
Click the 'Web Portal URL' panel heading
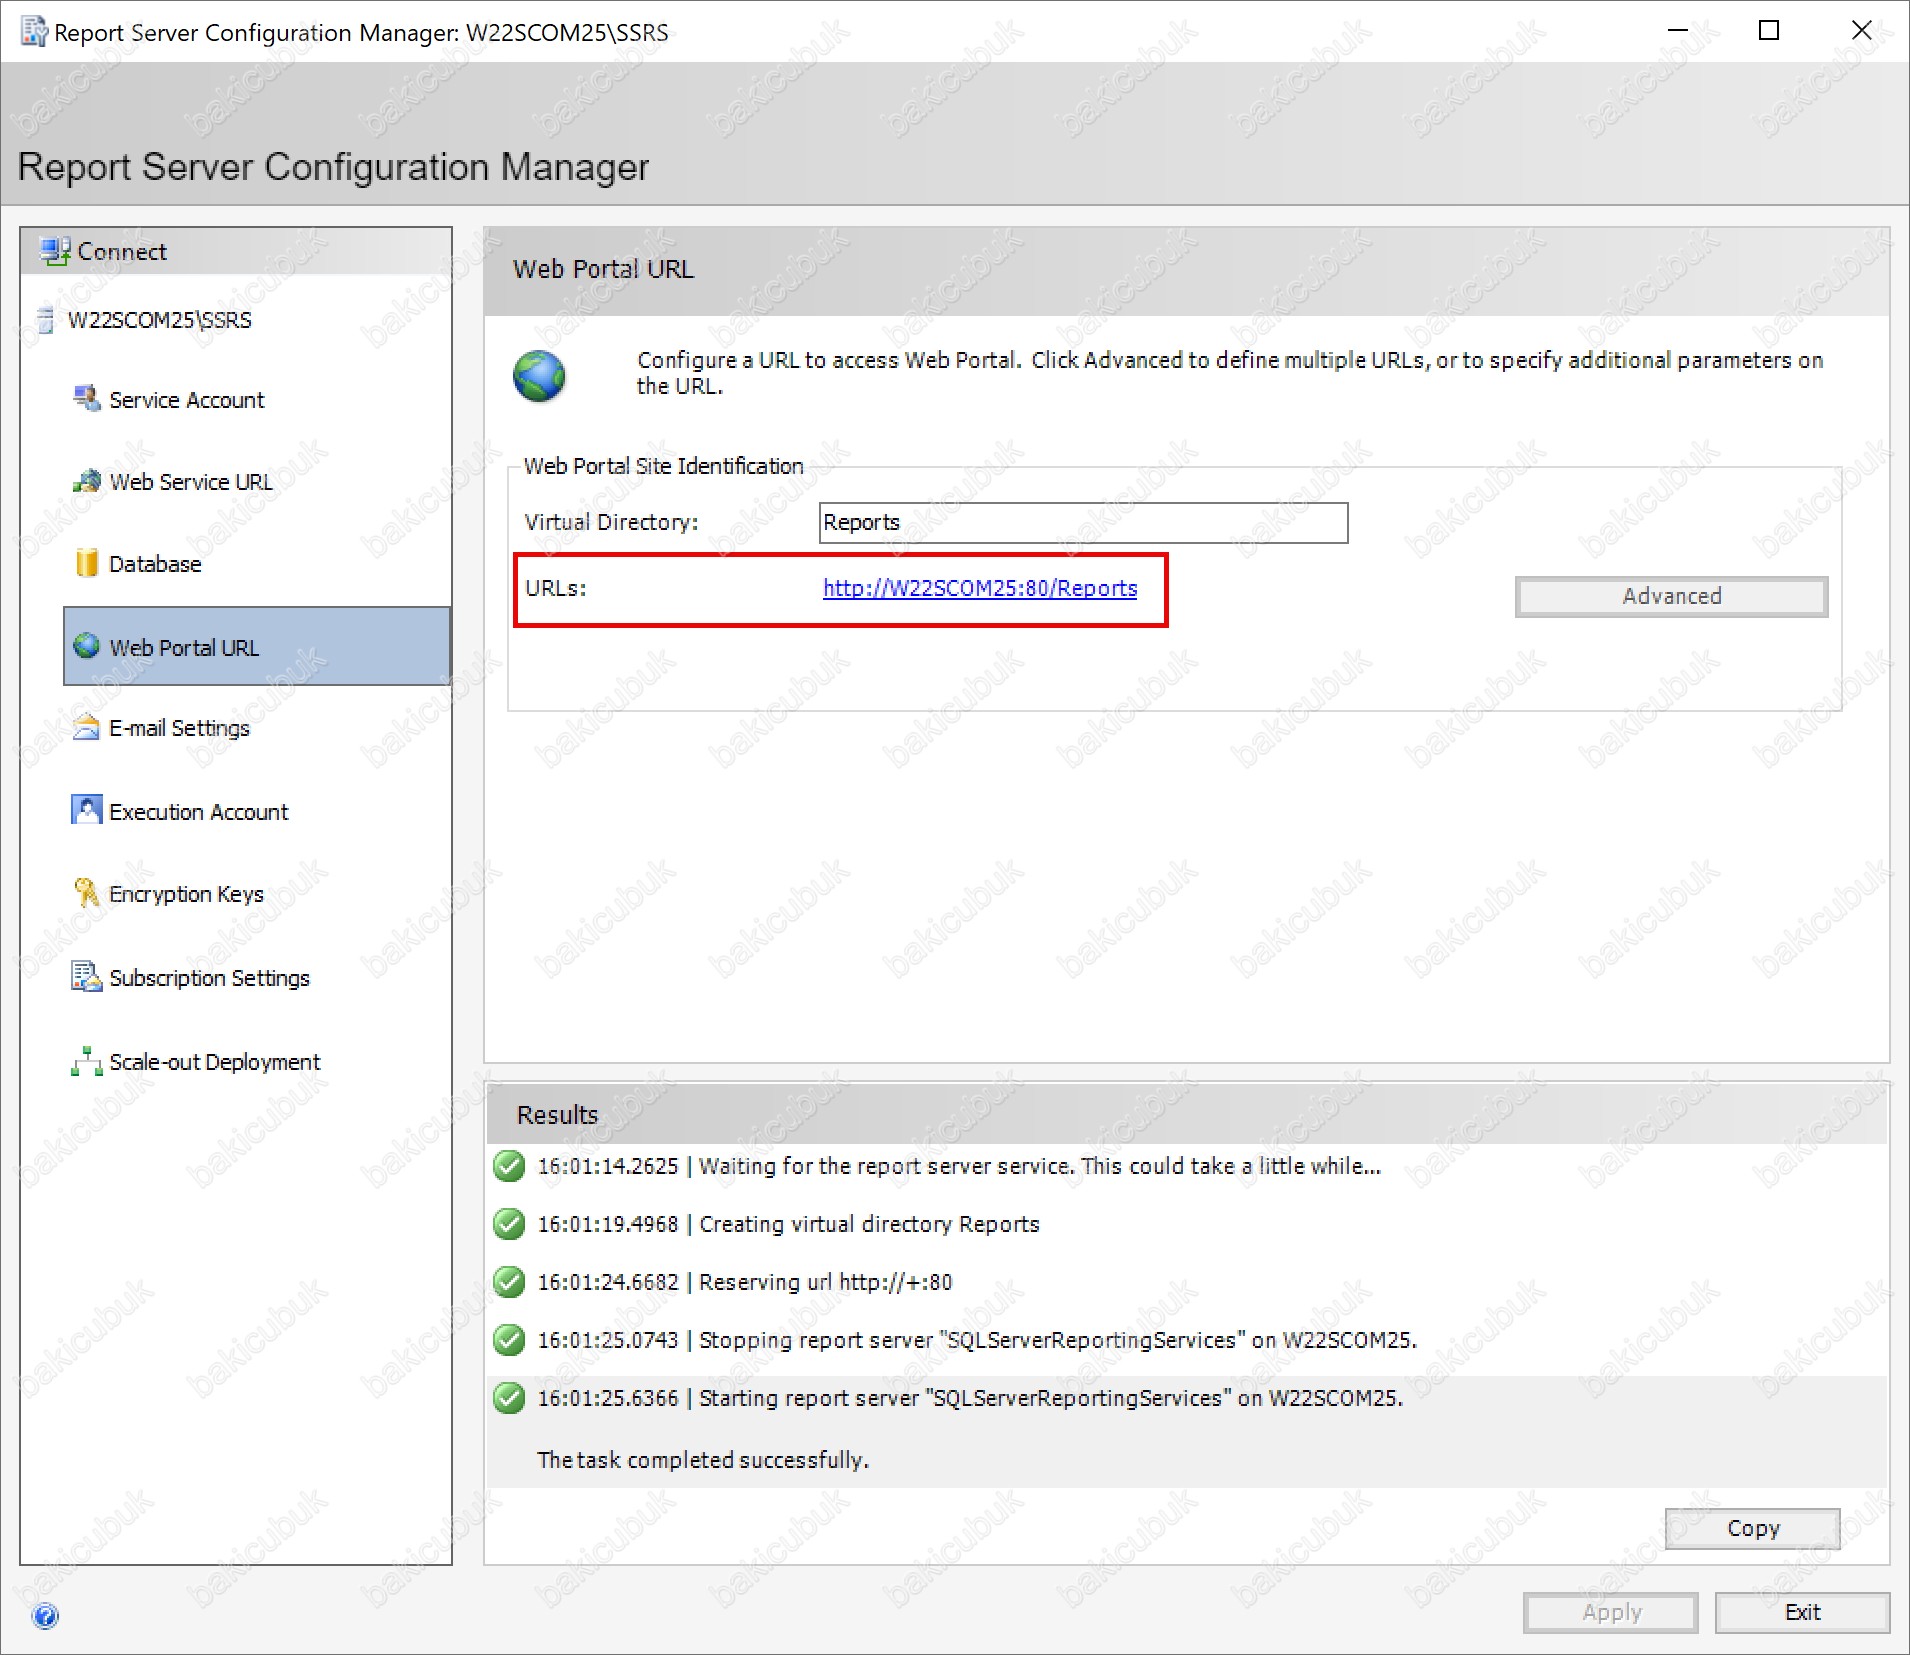point(603,269)
